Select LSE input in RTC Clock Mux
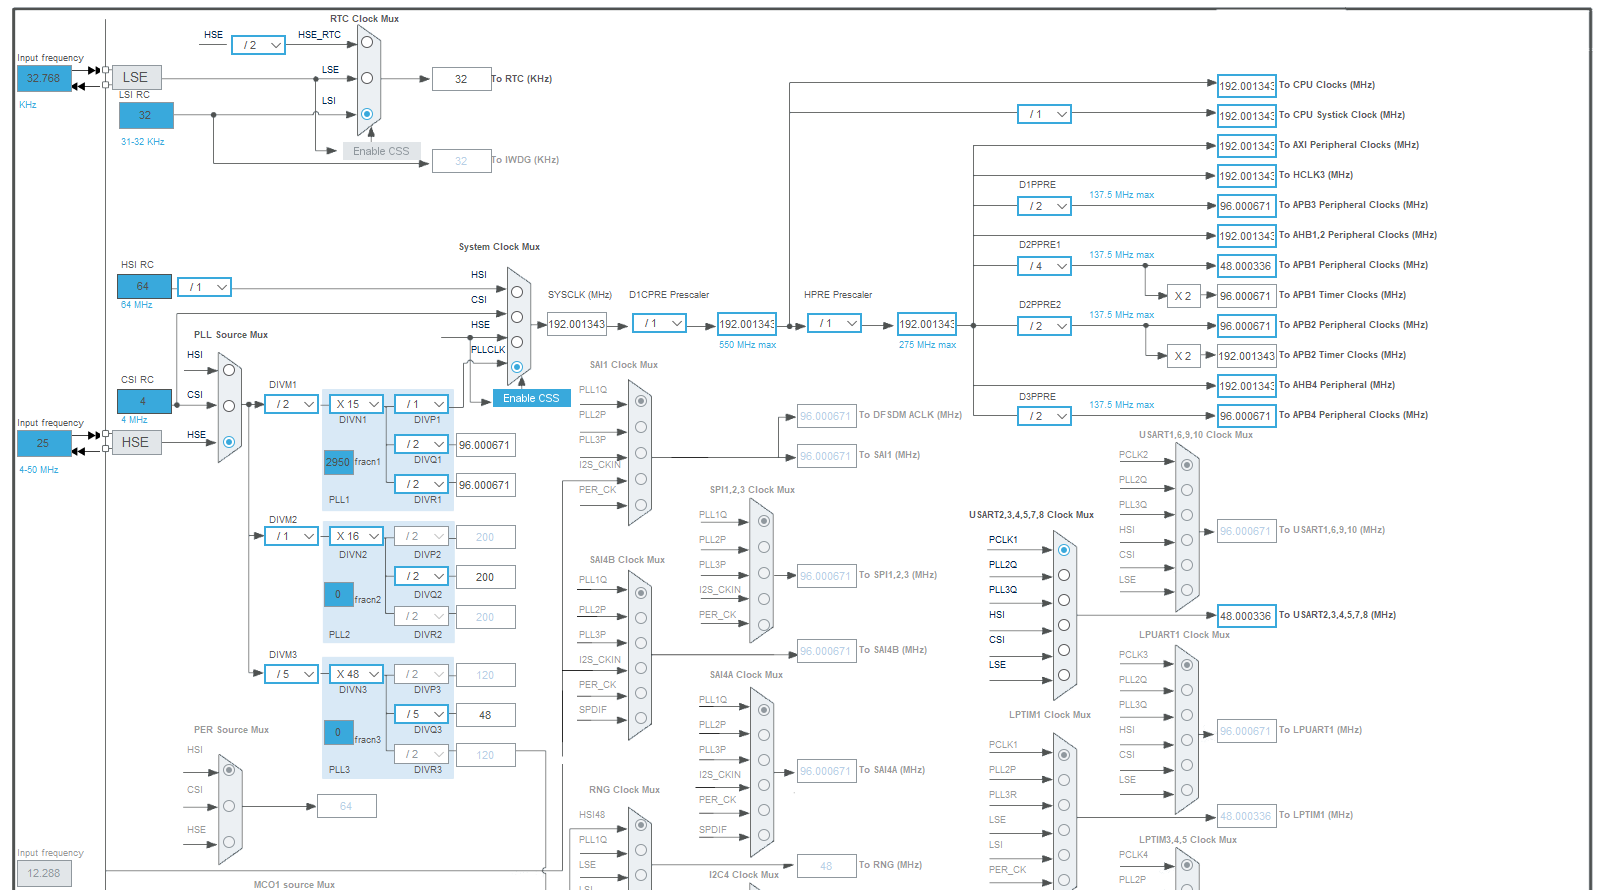The image size is (1604, 890). coord(367,78)
